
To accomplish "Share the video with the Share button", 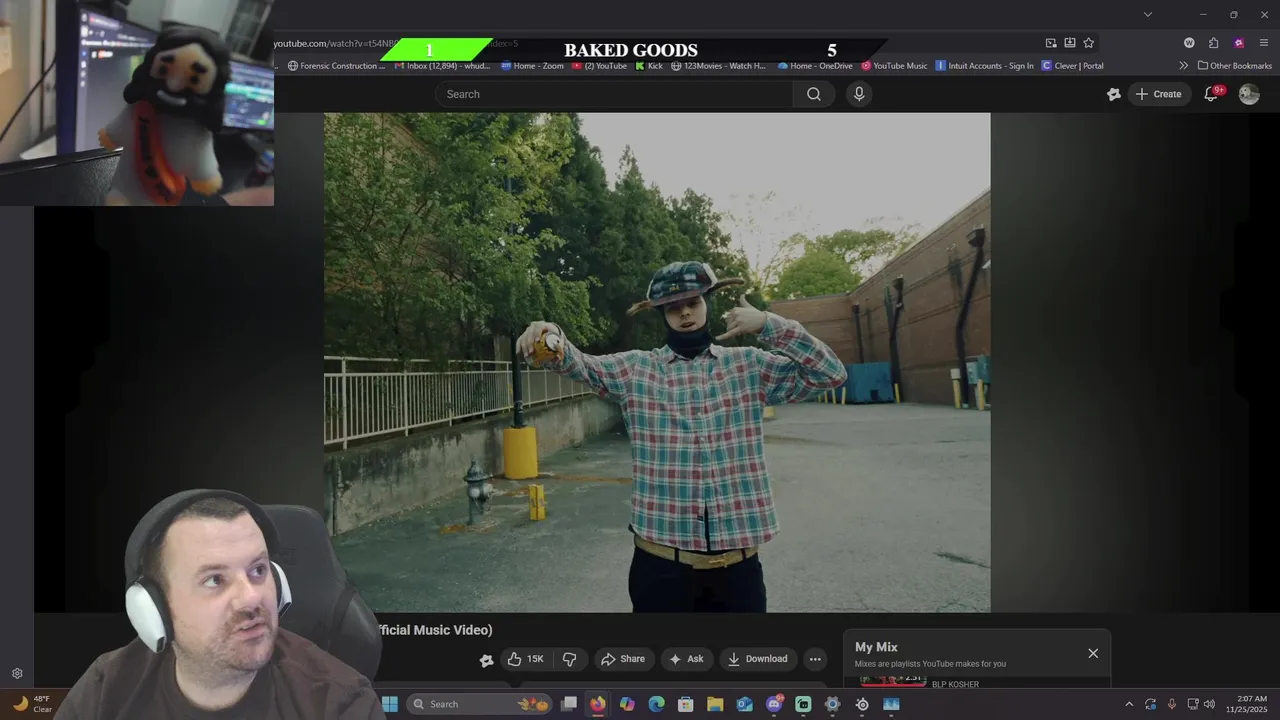I will (x=623, y=659).
